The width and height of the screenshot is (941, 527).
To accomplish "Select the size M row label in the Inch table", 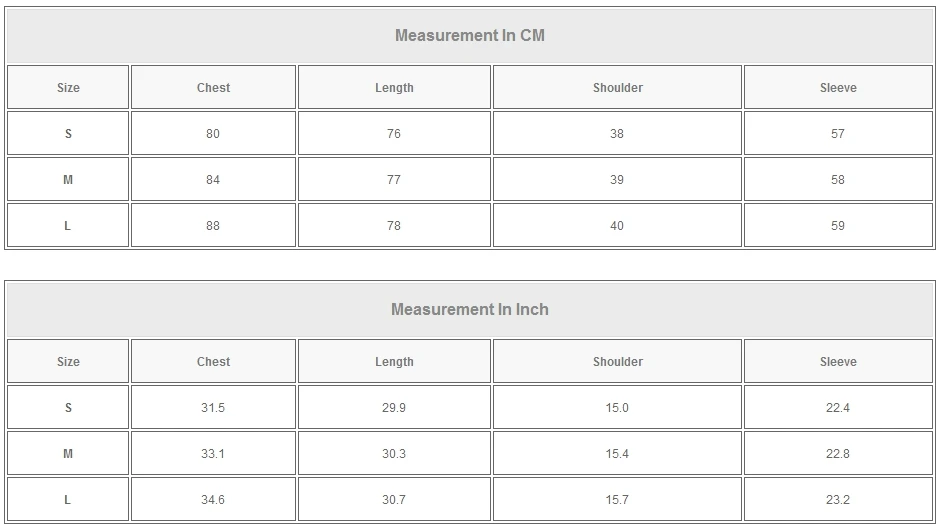I will (68, 454).
